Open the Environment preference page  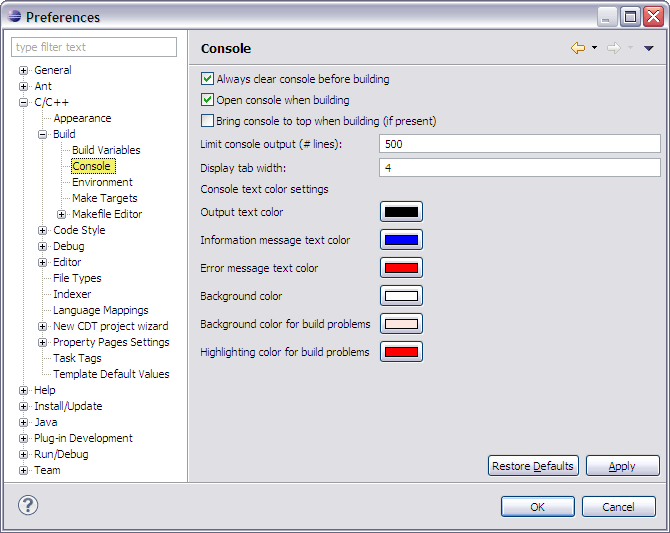pos(102,182)
